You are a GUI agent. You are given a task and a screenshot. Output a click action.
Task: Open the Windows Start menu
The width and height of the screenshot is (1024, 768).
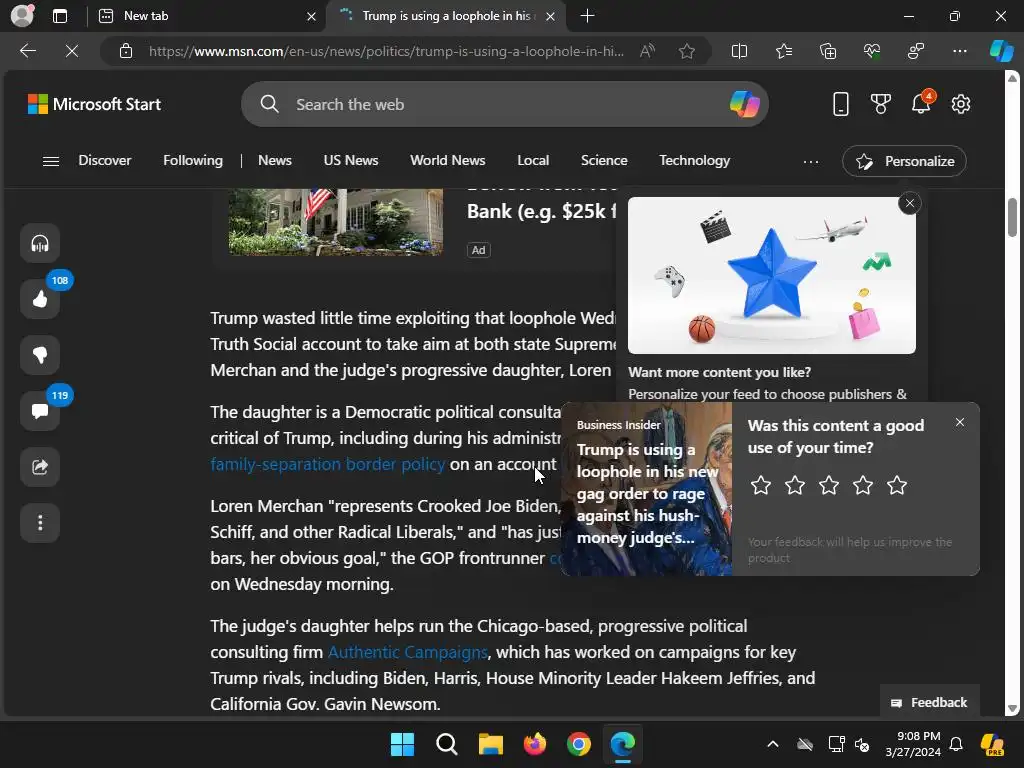(402, 744)
